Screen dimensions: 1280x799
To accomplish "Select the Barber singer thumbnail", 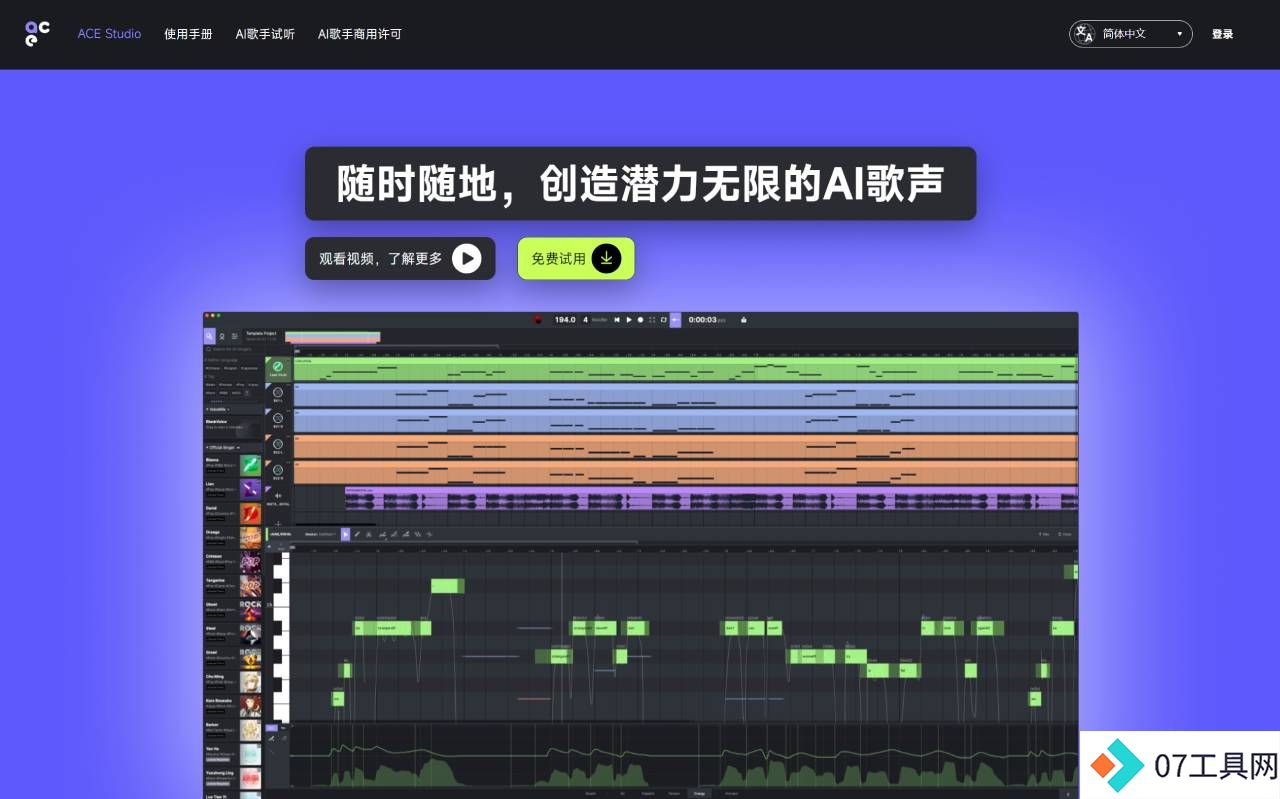I will pos(250,730).
